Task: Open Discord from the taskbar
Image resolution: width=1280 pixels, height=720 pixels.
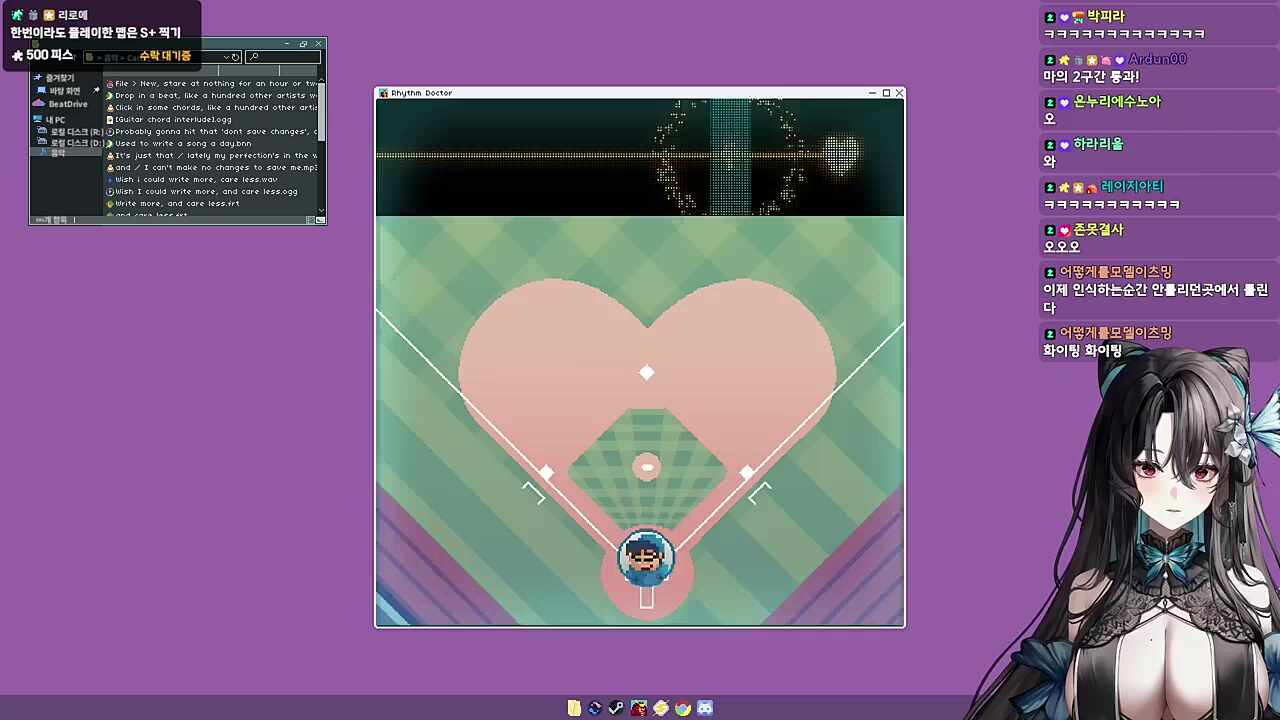Action: click(x=705, y=708)
